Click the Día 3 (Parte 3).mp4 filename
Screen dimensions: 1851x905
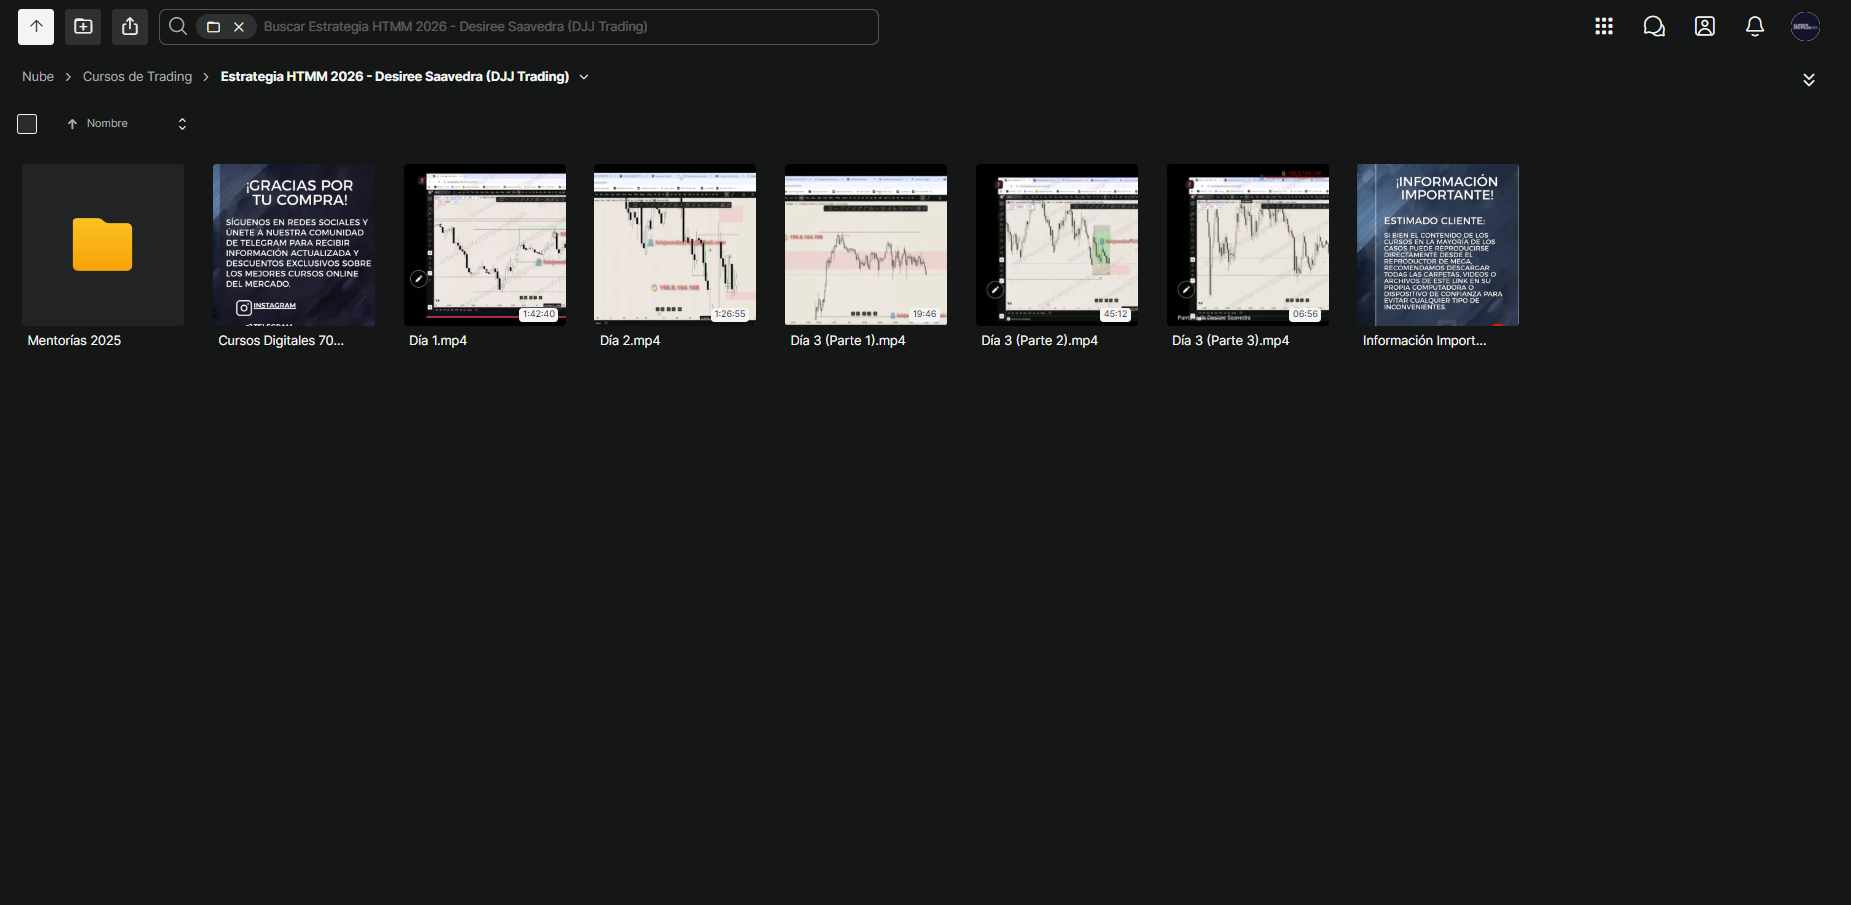[x=1230, y=341]
